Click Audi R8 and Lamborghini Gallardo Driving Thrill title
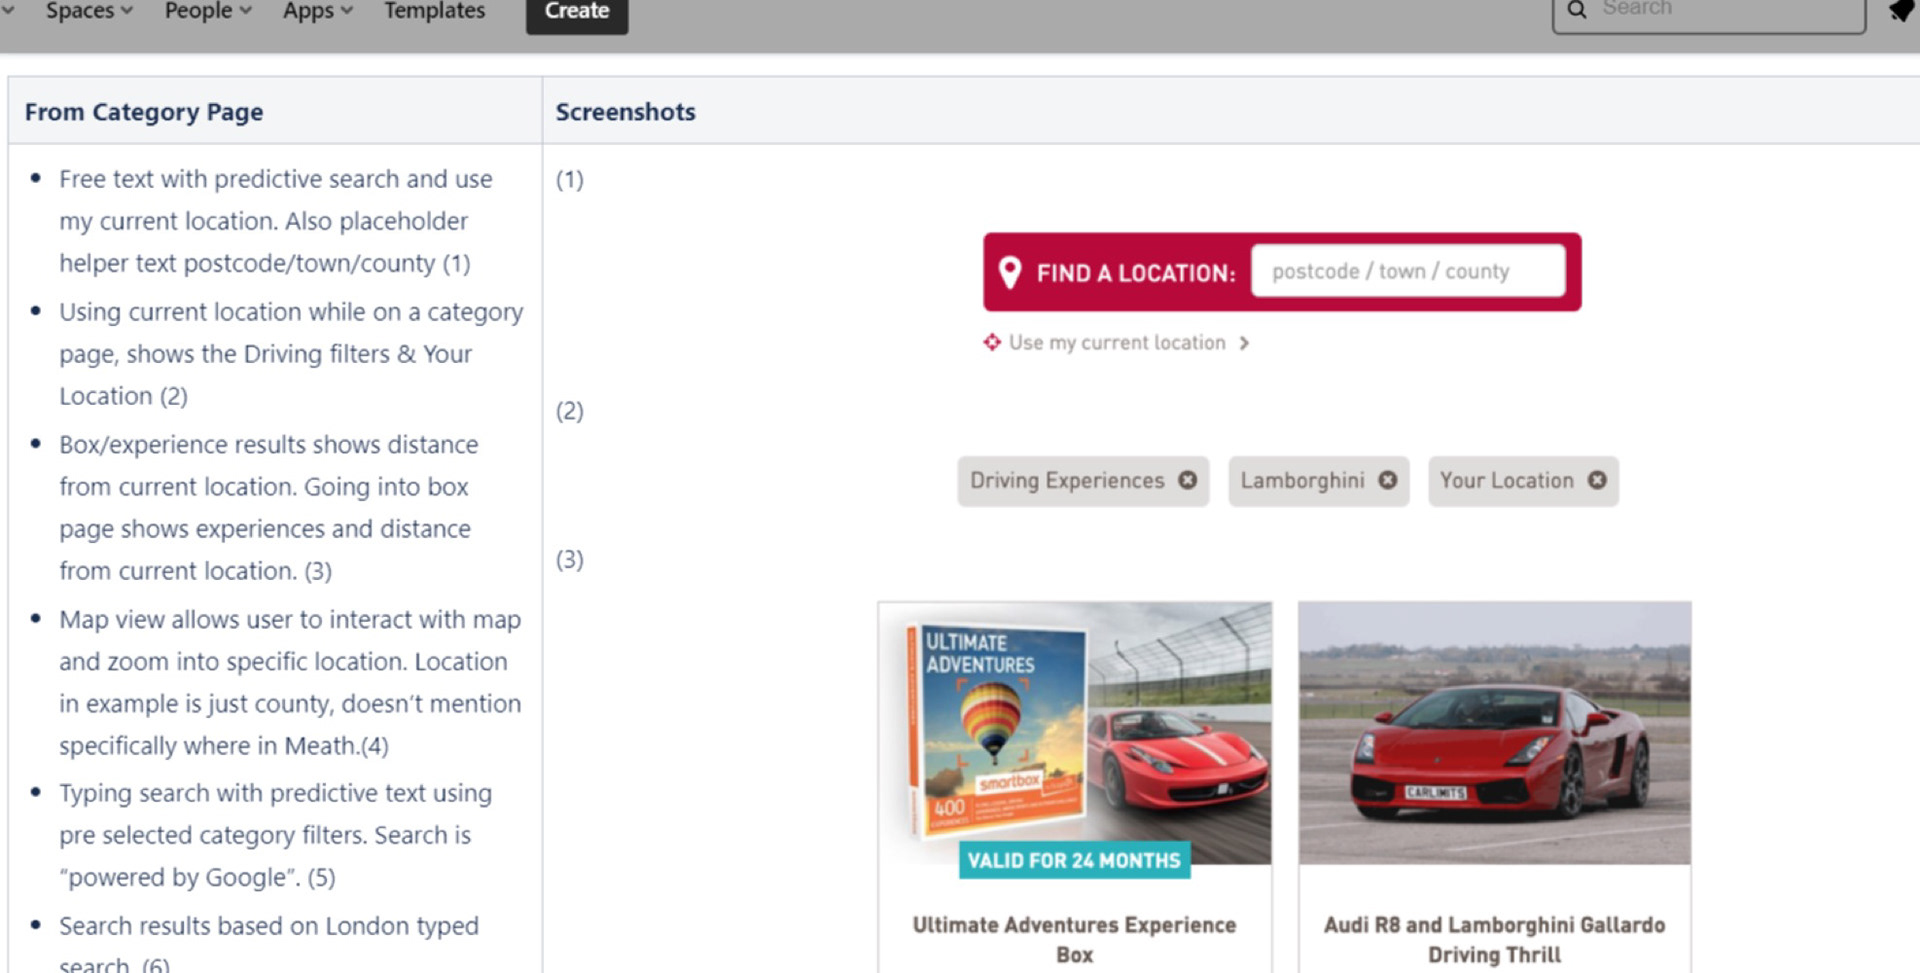The width and height of the screenshot is (1920, 973). pos(1495,939)
